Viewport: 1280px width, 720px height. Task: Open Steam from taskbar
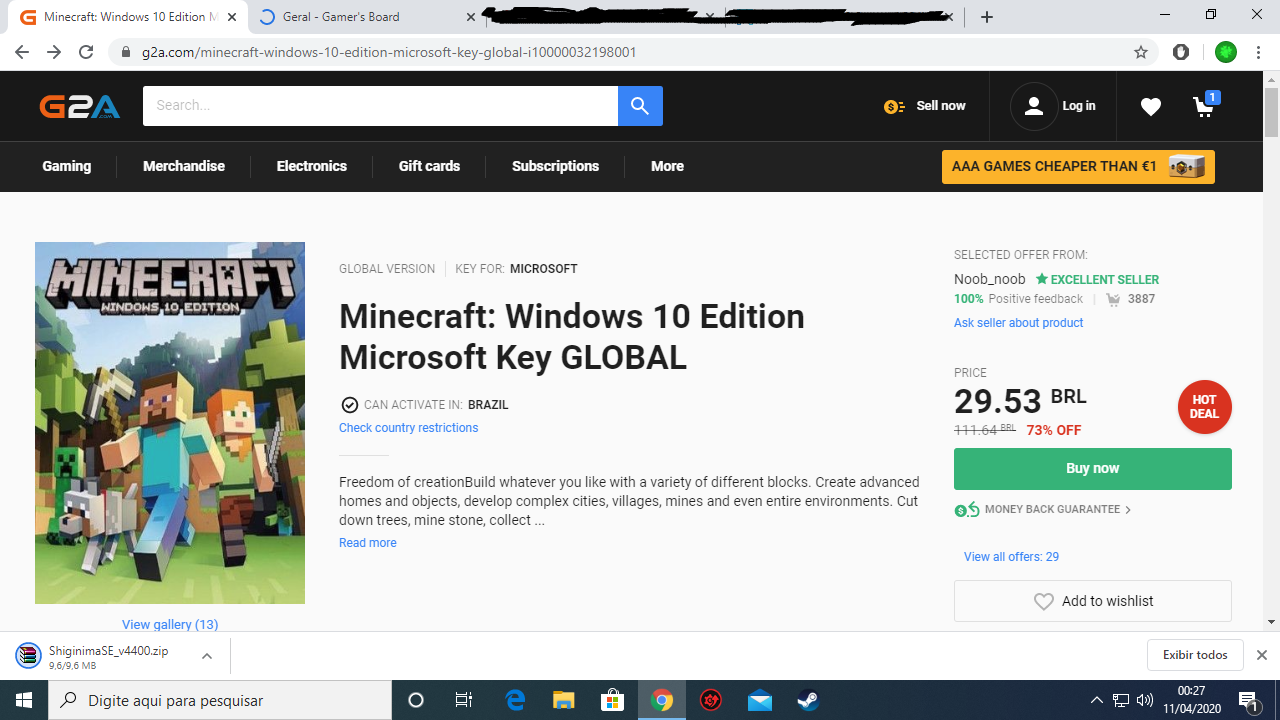point(808,701)
